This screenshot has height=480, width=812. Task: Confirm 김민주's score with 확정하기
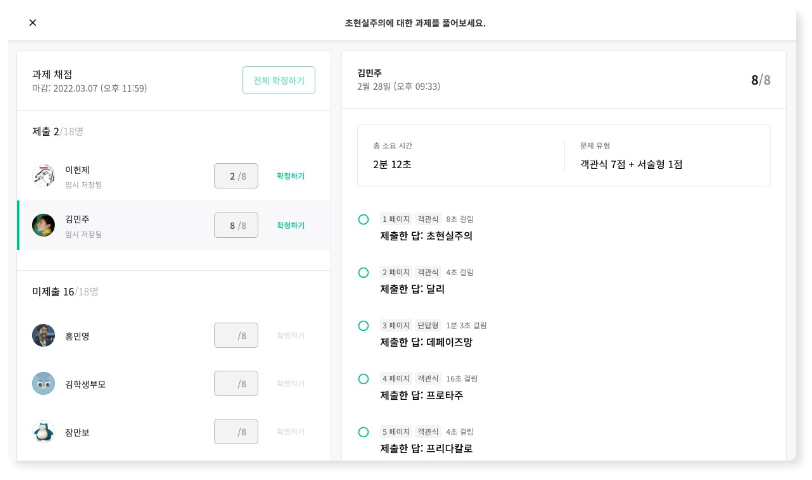tap(291, 225)
